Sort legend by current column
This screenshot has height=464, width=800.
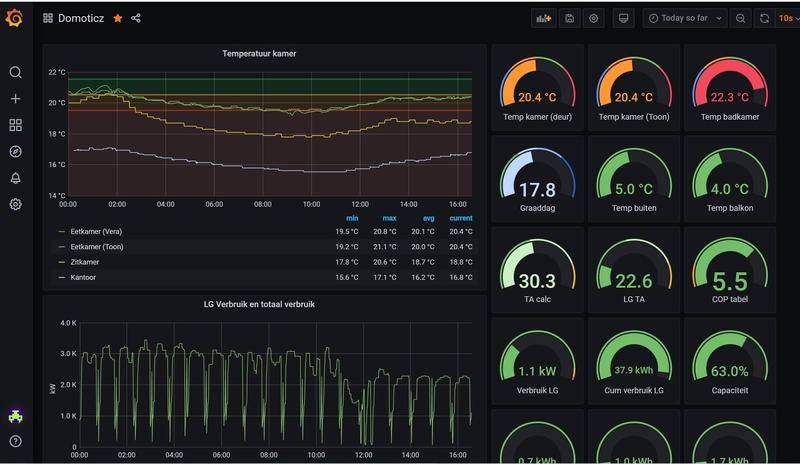[x=461, y=218]
